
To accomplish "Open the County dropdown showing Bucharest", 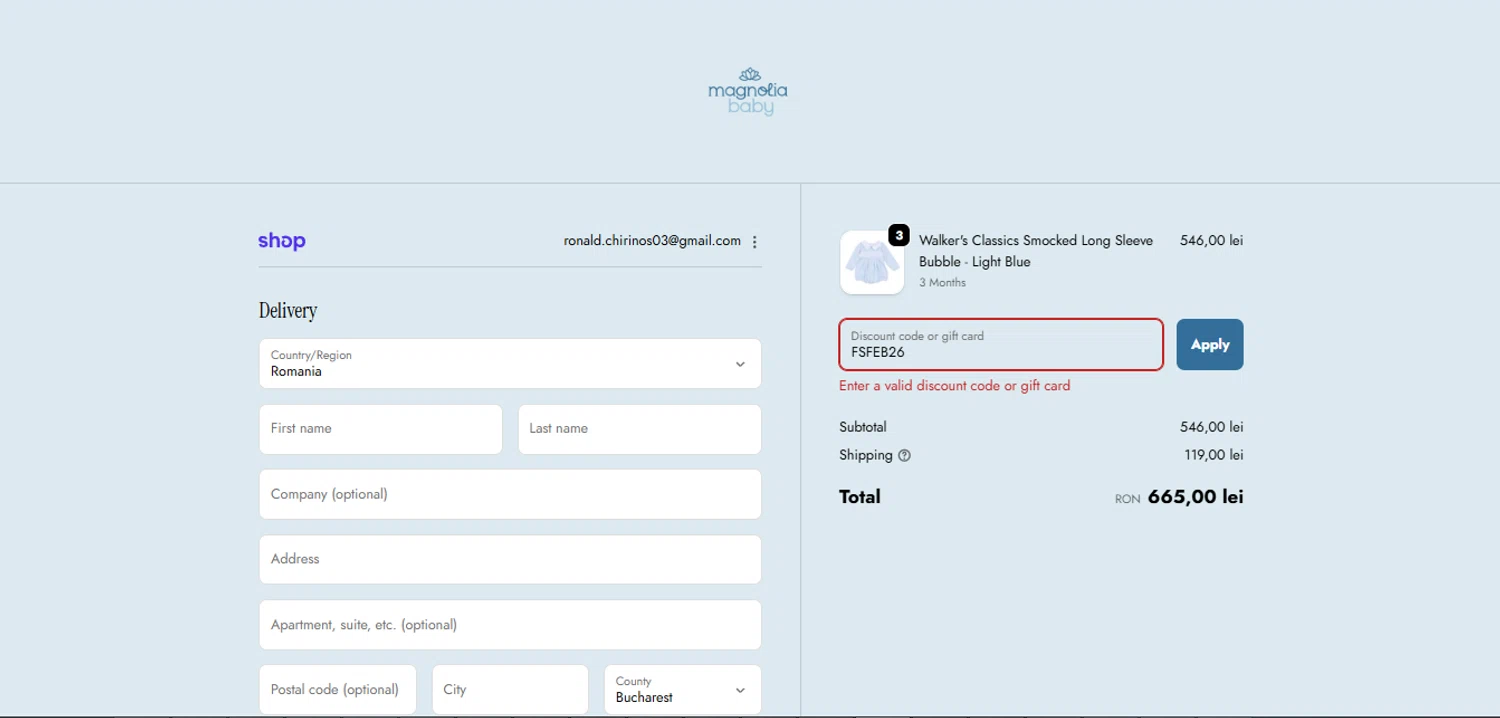I will pyautogui.click(x=683, y=690).
